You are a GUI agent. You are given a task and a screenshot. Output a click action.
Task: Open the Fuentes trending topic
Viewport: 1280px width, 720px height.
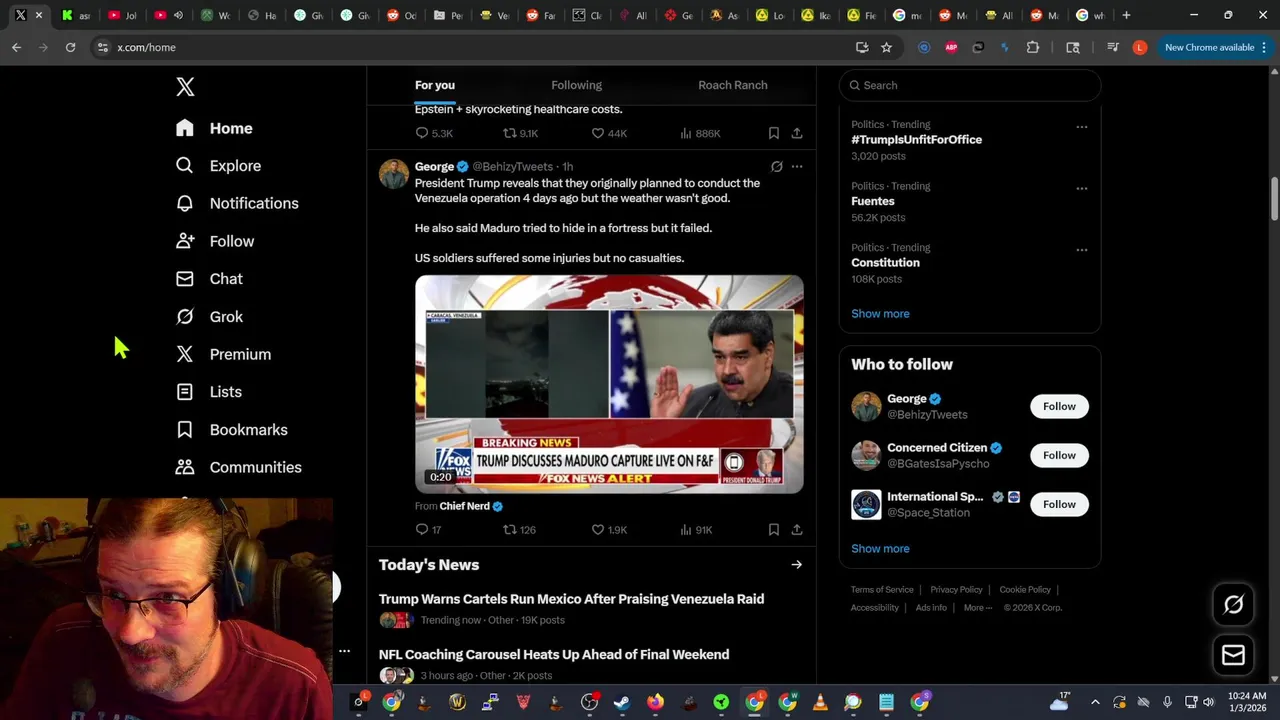pyautogui.click(x=873, y=201)
